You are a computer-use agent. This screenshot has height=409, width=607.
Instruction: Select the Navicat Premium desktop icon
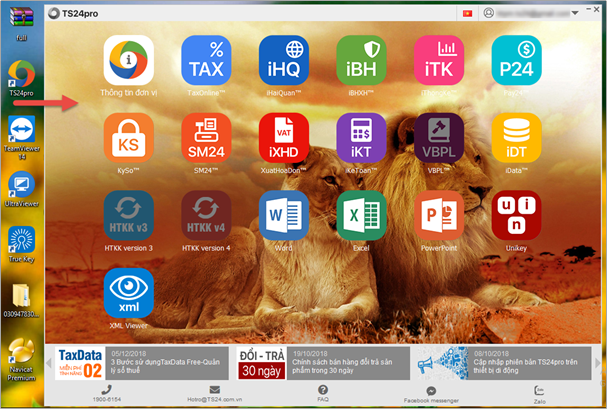coord(22,360)
